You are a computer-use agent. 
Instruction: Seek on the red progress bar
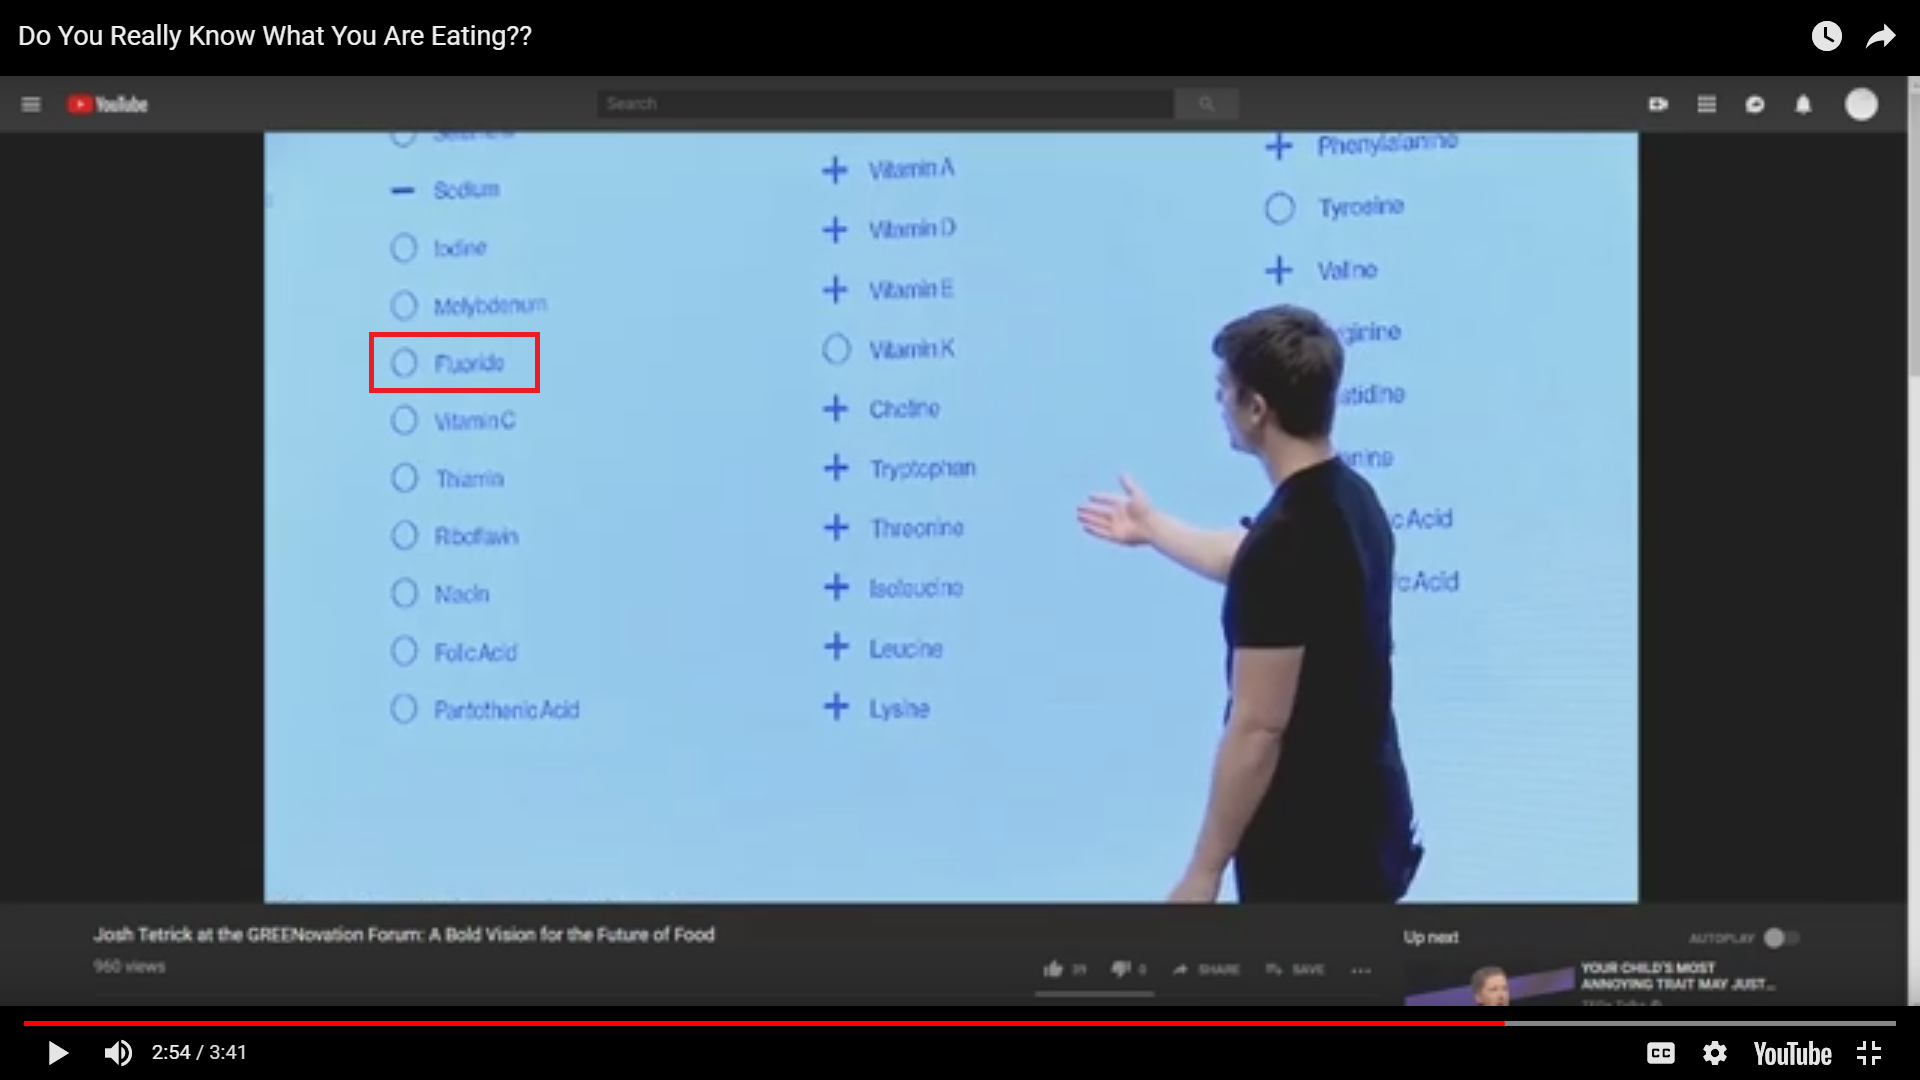(x=760, y=1023)
